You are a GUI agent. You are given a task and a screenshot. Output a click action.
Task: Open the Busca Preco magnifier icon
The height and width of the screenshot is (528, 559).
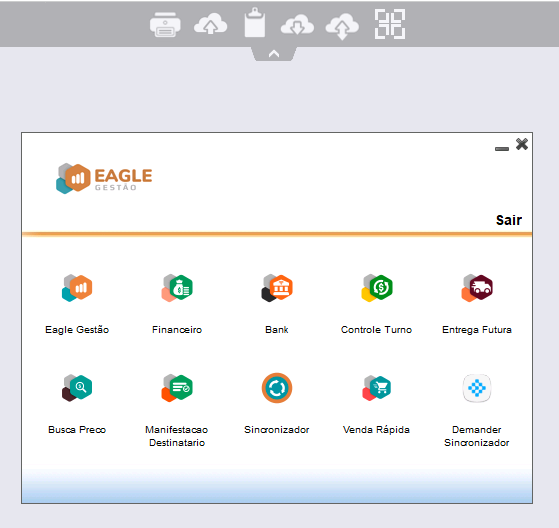(x=77, y=388)
